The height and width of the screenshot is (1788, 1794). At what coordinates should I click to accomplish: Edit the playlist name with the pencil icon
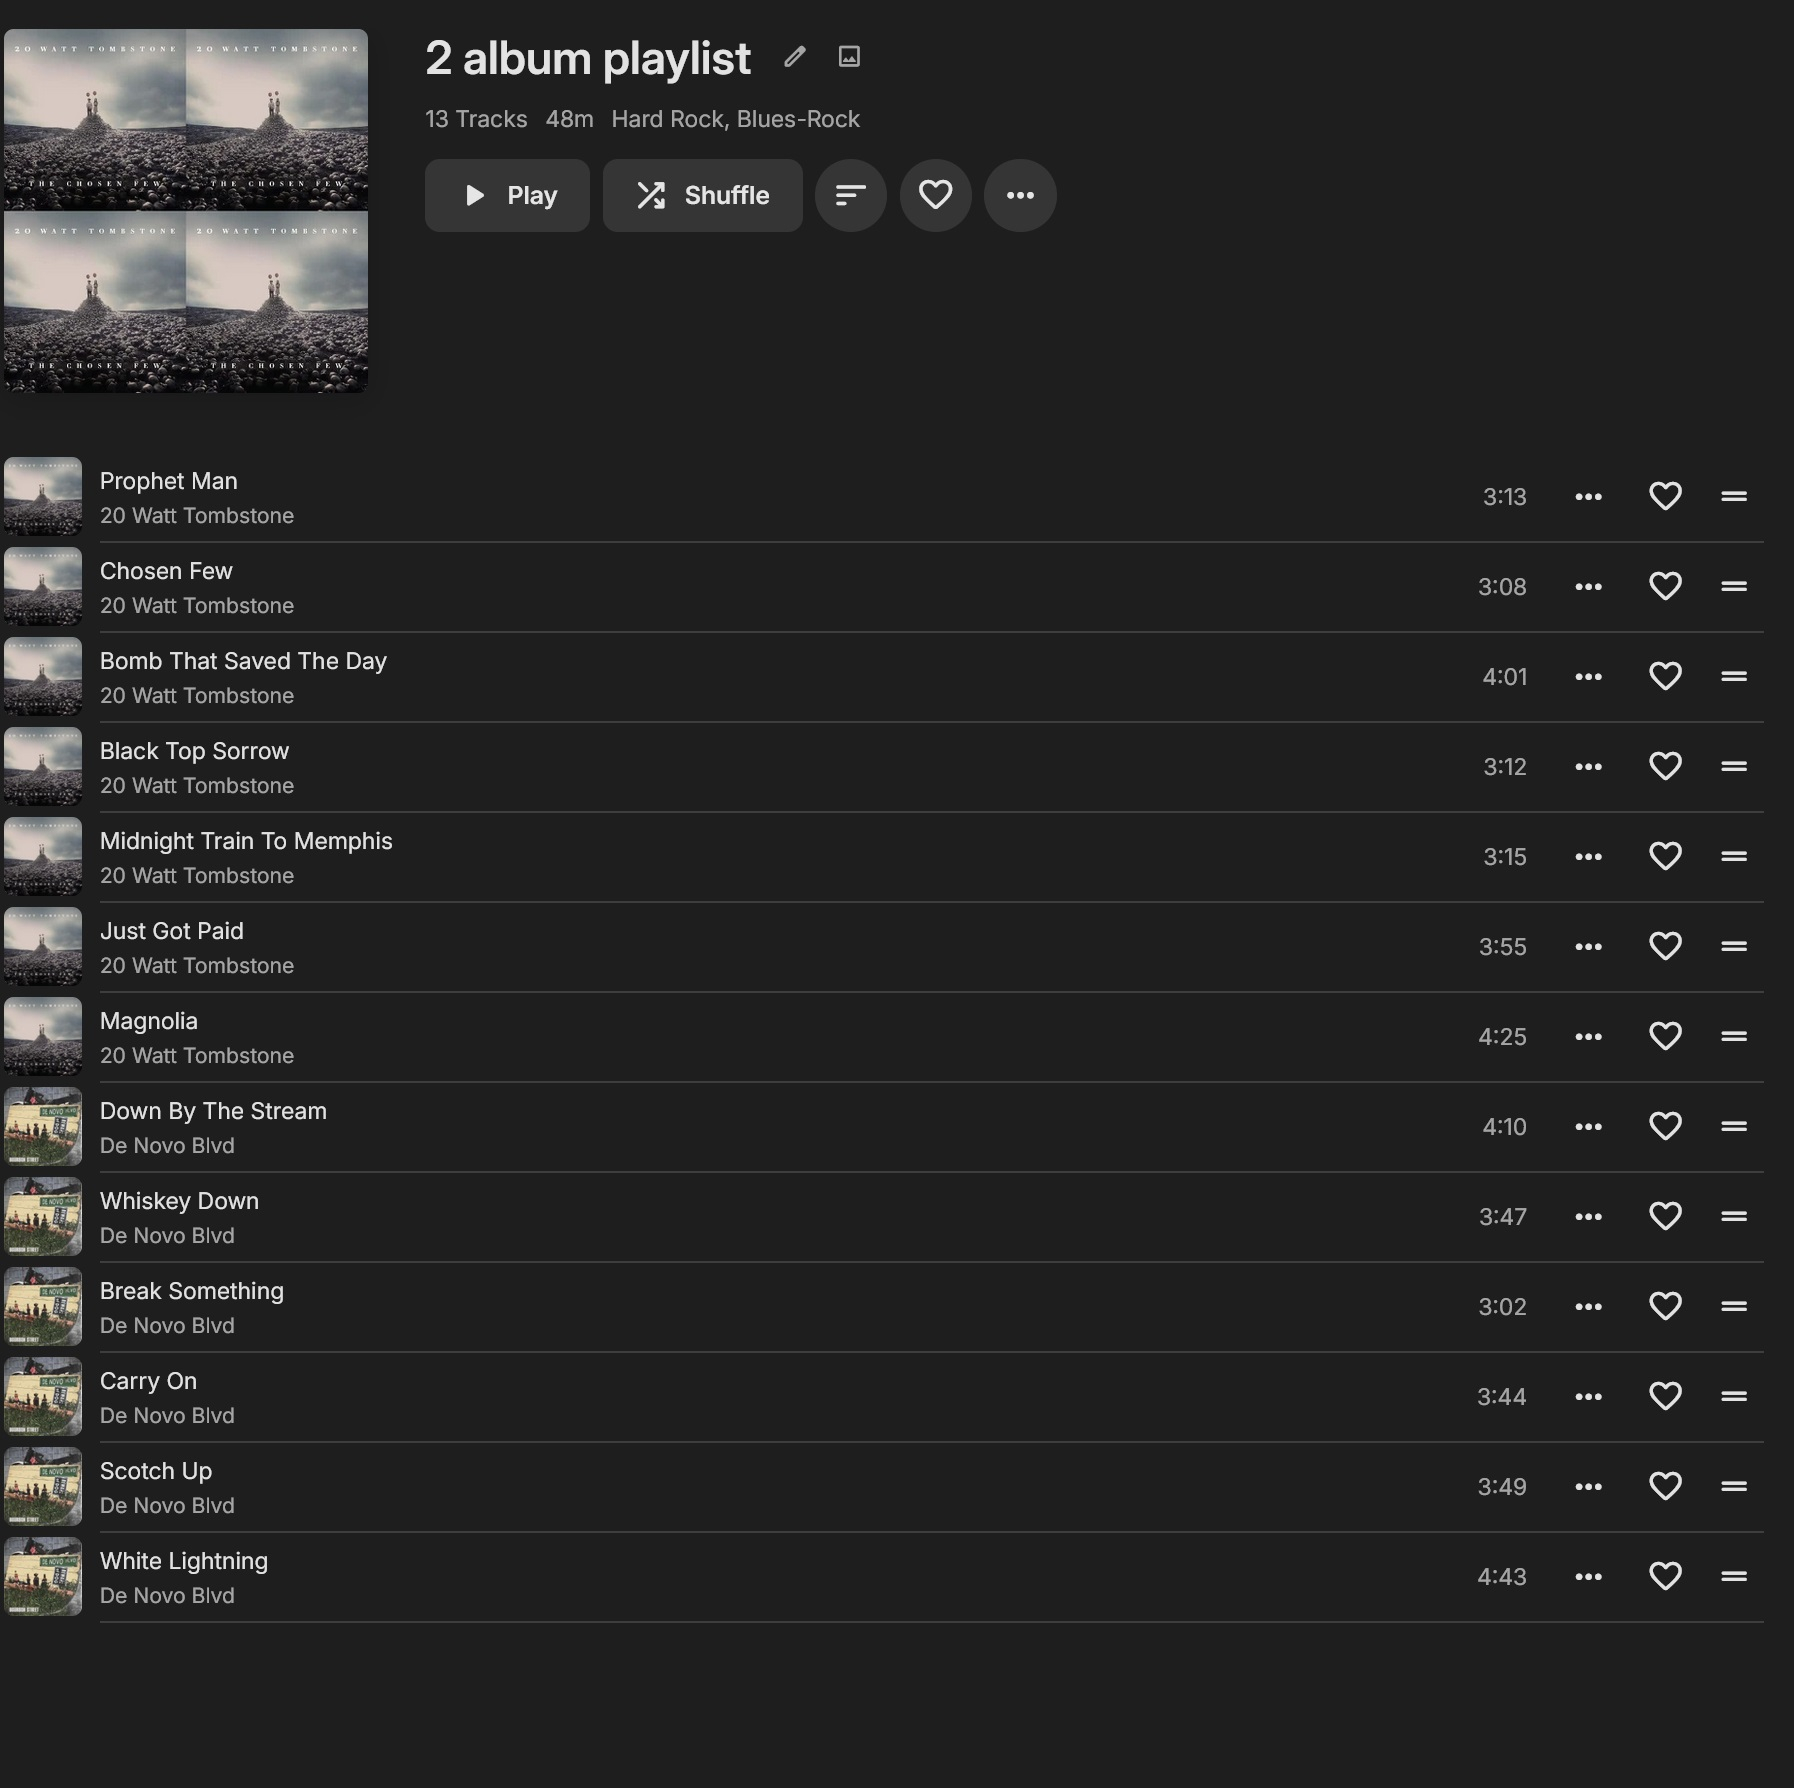pos(795,57)
